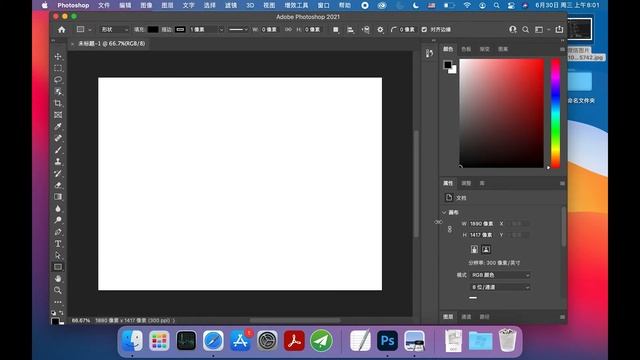Screen dimensions: 640x360
Task: Open the color mode dropdown (RGB 颜色)
Action: (500, 276)
